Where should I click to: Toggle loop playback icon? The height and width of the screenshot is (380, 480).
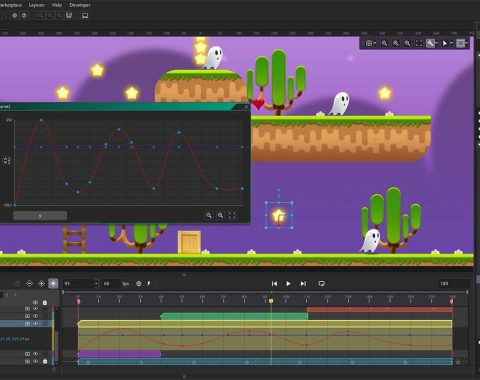(x=322, y=284)
